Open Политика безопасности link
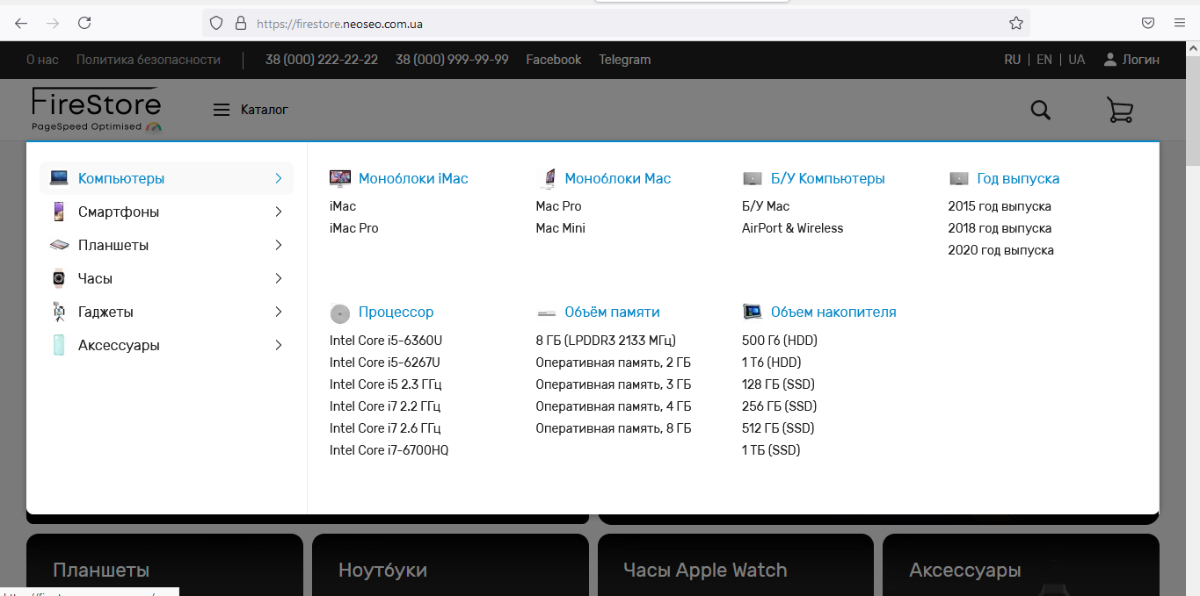 148,60
